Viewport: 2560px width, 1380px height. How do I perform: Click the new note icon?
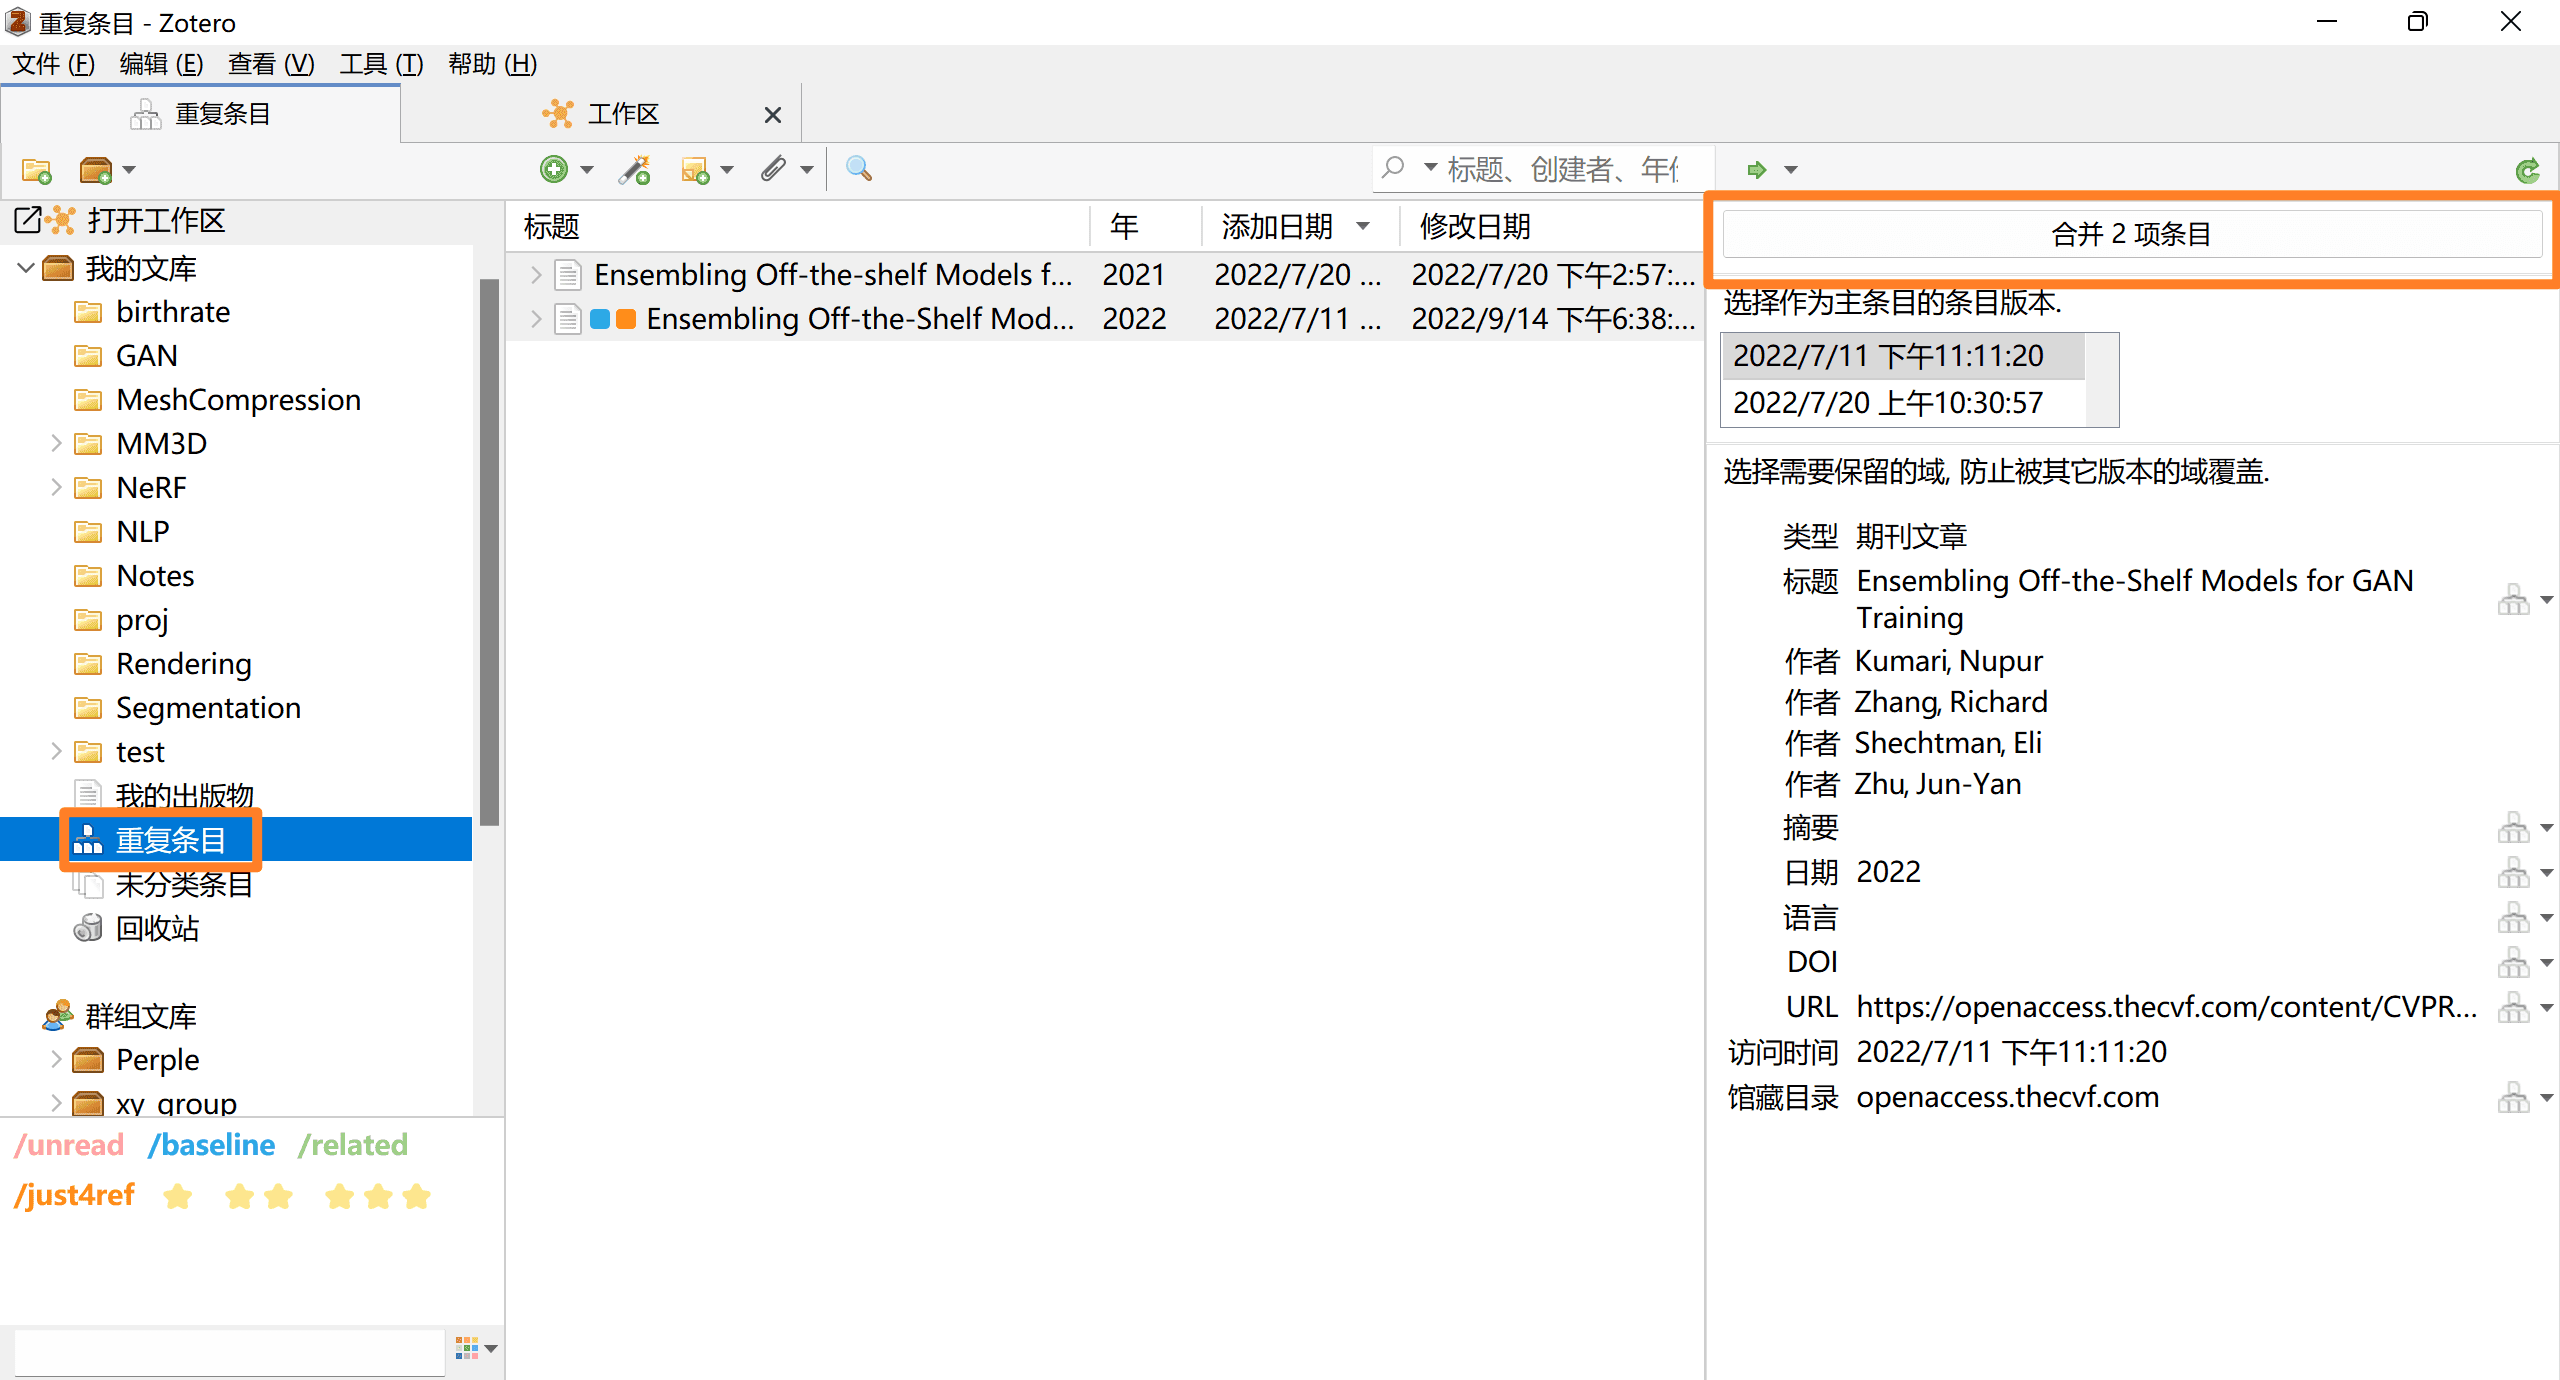tap(695, 169)
